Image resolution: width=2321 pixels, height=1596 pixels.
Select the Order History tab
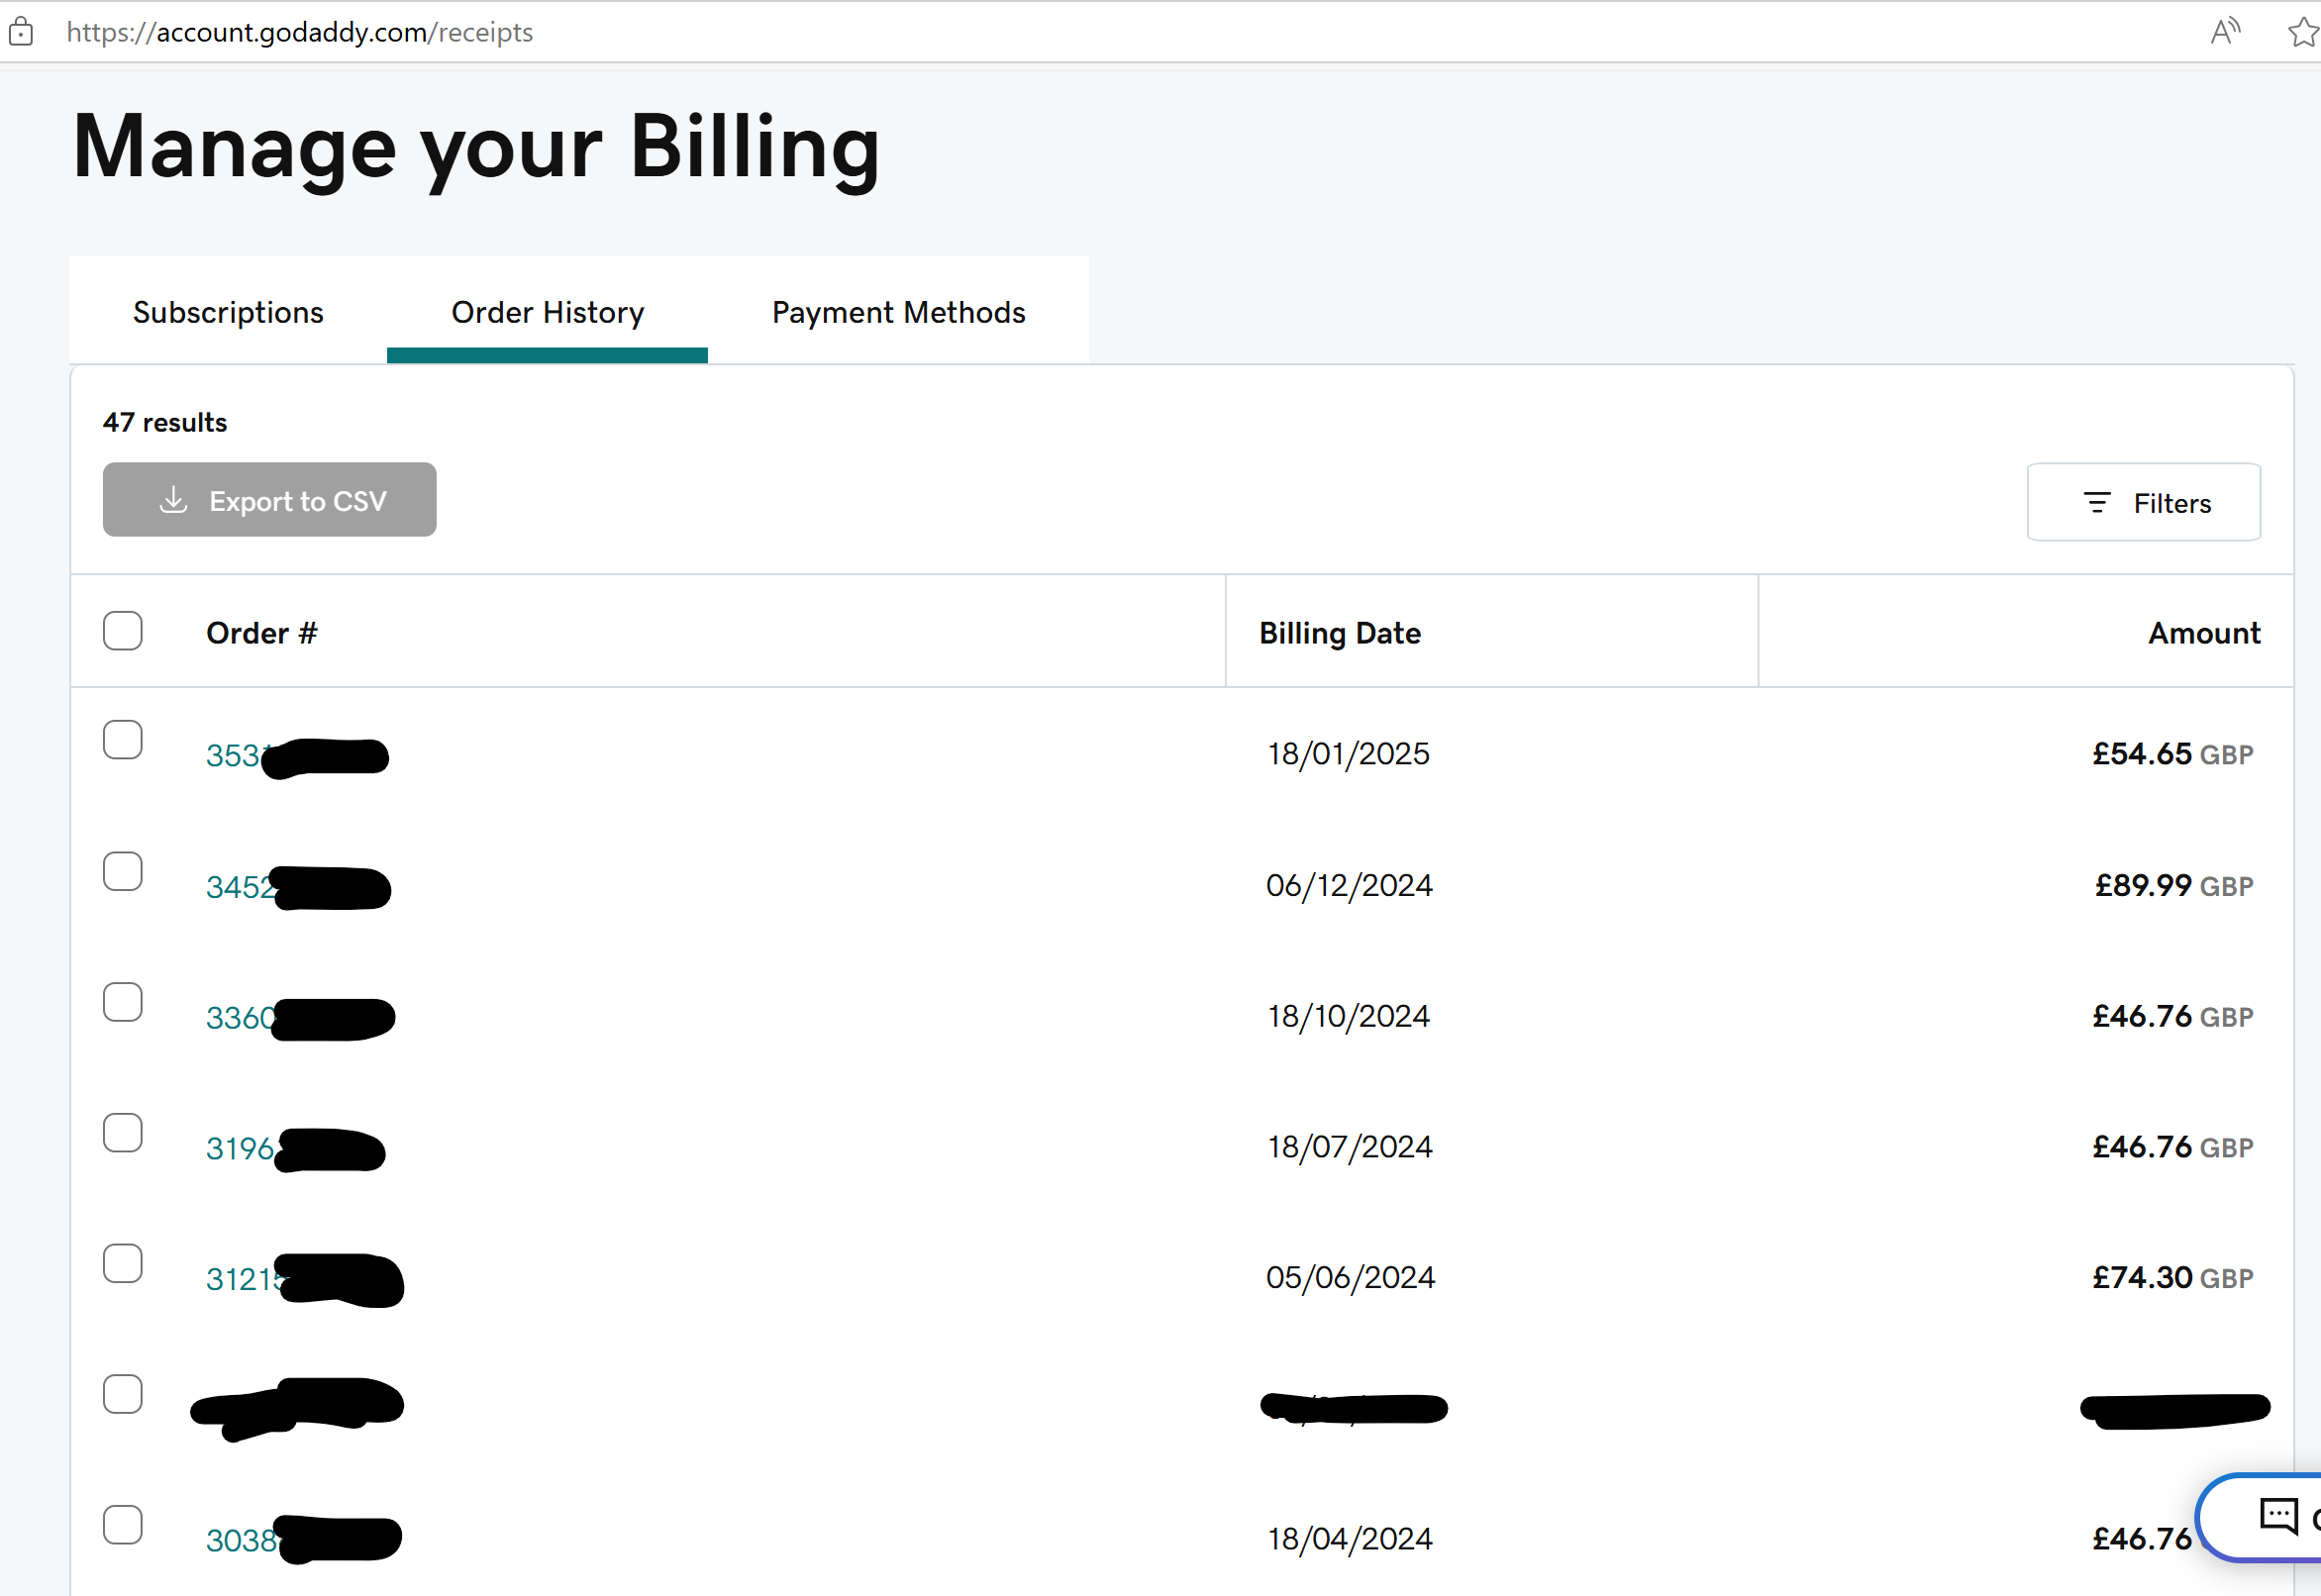(547, 312)
